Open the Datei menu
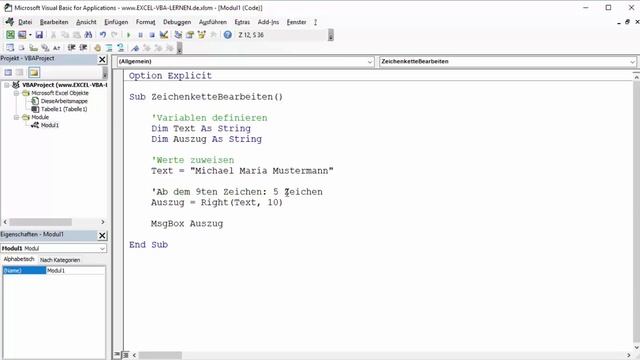This screenshot has height=360, width=640. 25,22
